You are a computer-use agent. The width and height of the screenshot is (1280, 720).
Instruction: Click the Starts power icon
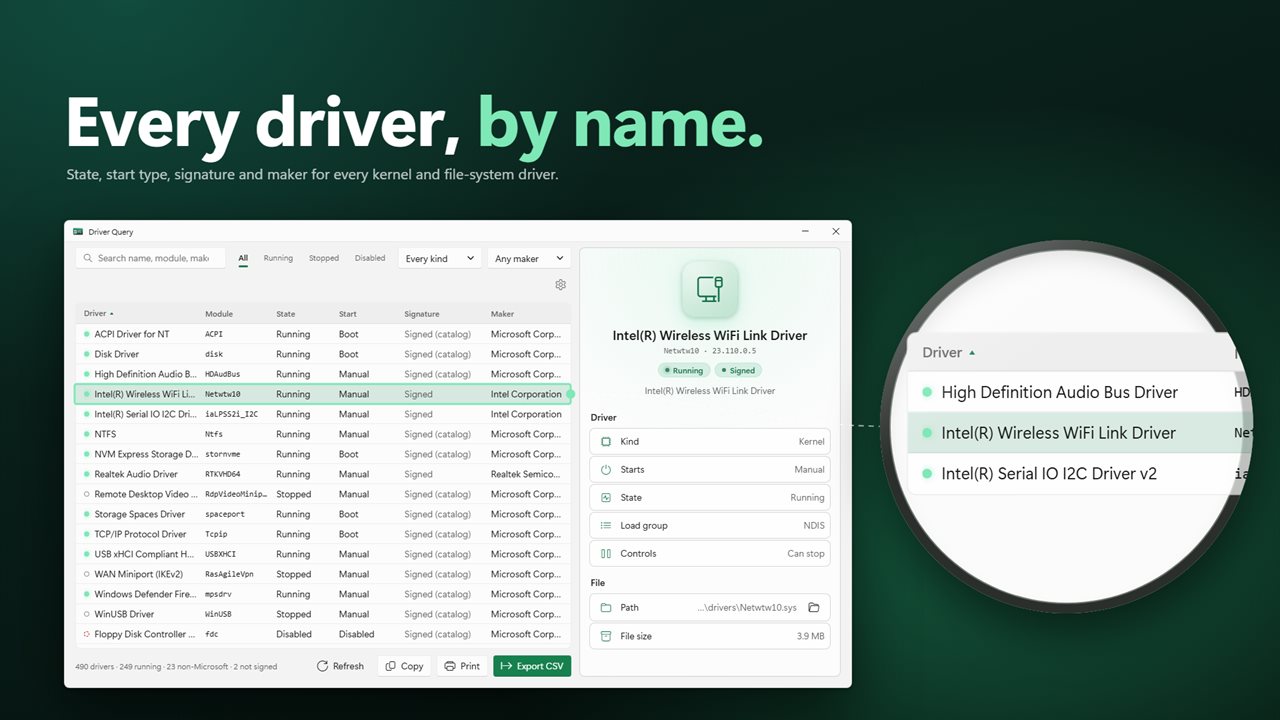(x=606, y=469)
